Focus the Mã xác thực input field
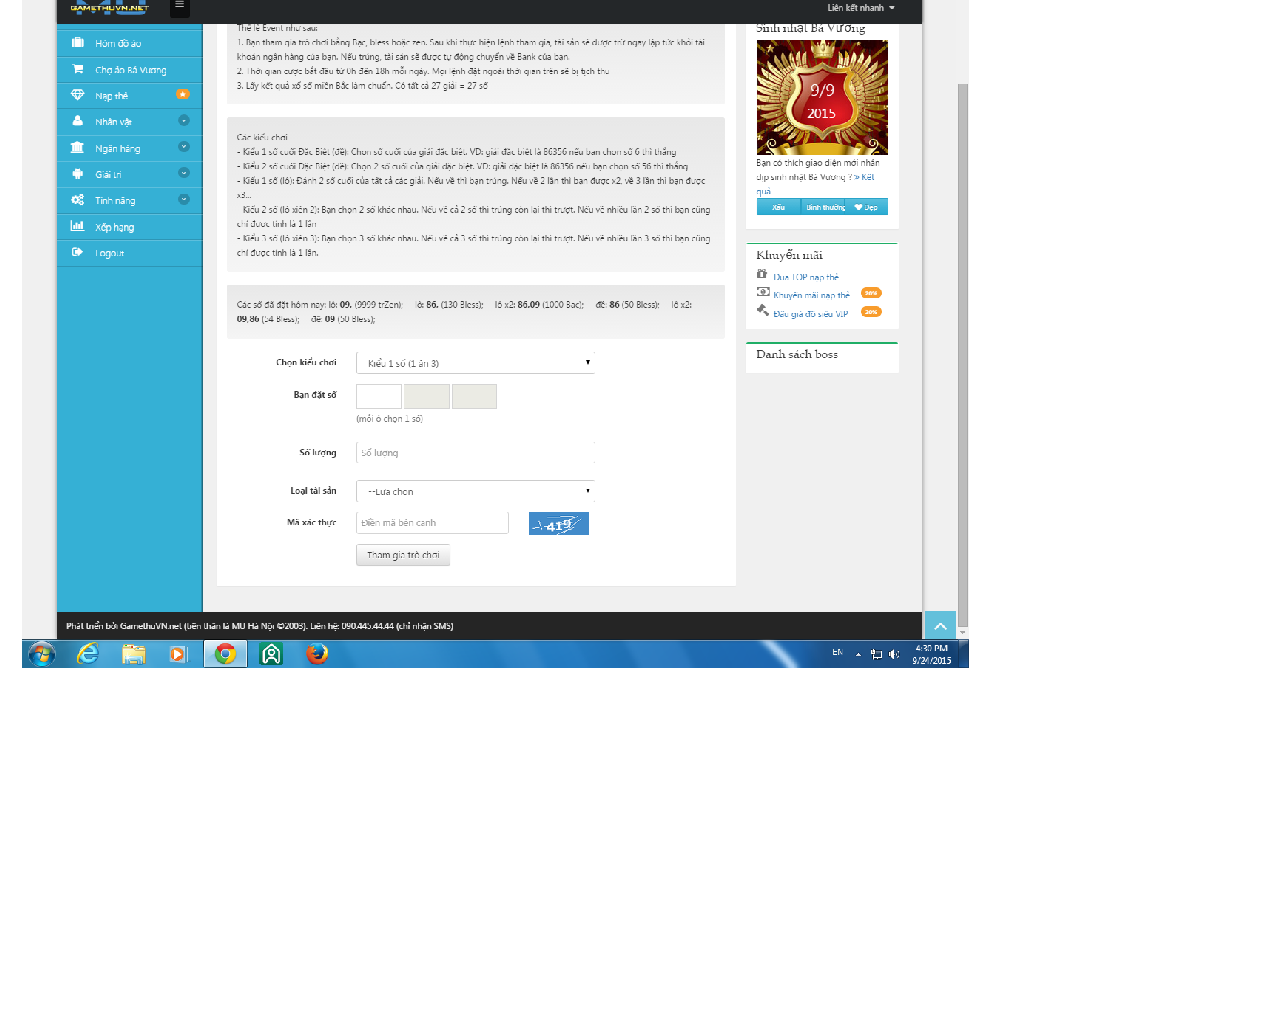The width and height of the screenshot is (1280, 1024). [432, 523]
